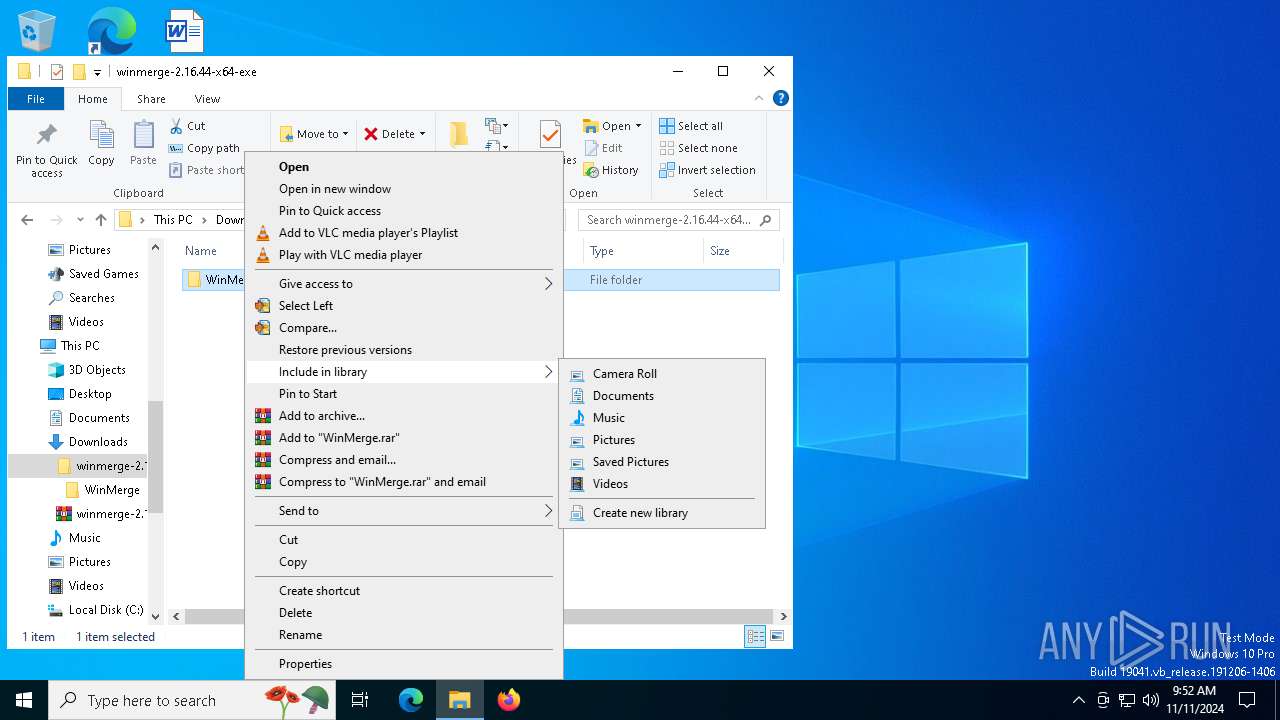Open the Help question mark icon
The image size is (1280, 720).
(x=781, y=98)
